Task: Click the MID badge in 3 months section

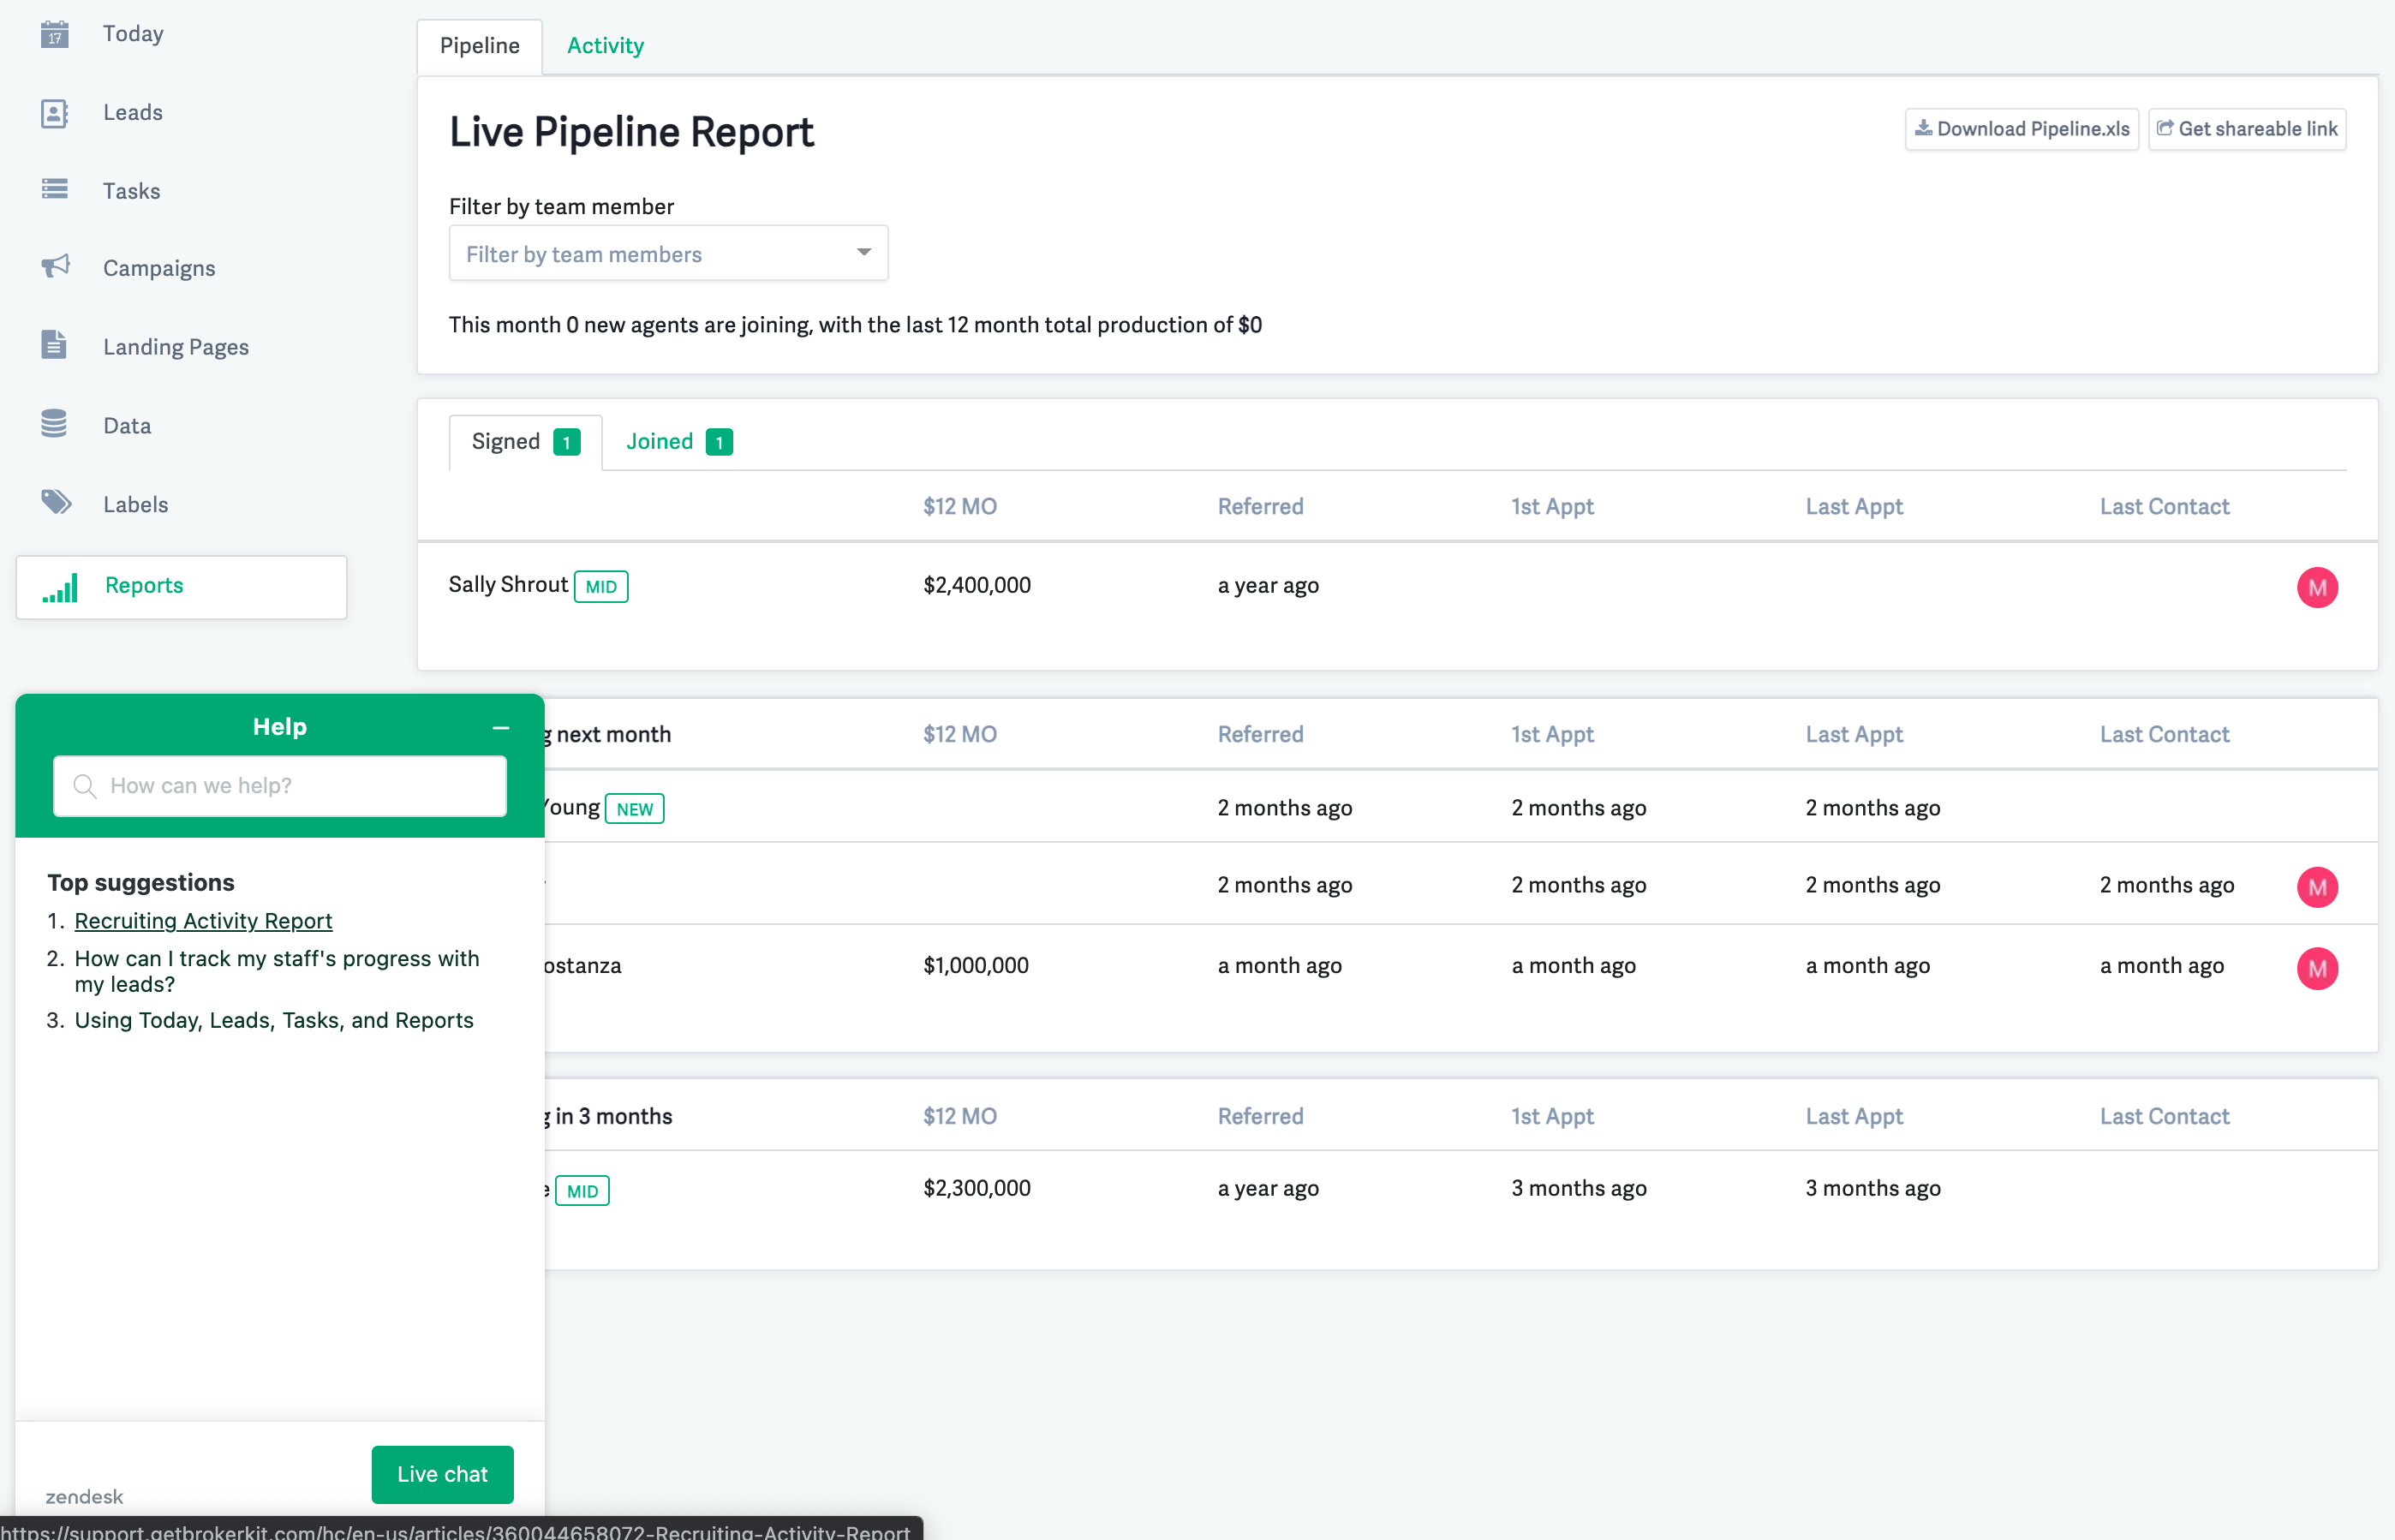Action: tap(582, 1191)
